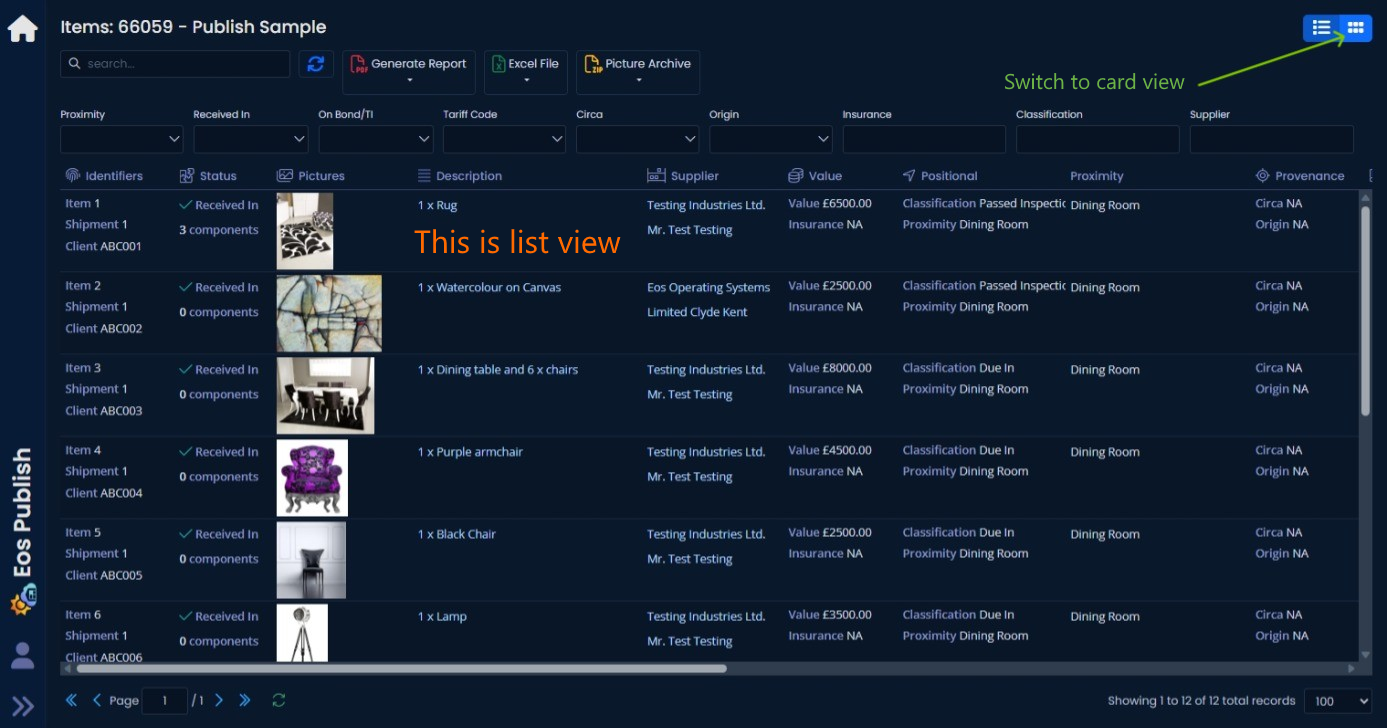
Task: Open the Tariff Code filter dropdown
Action: [505, 139]
